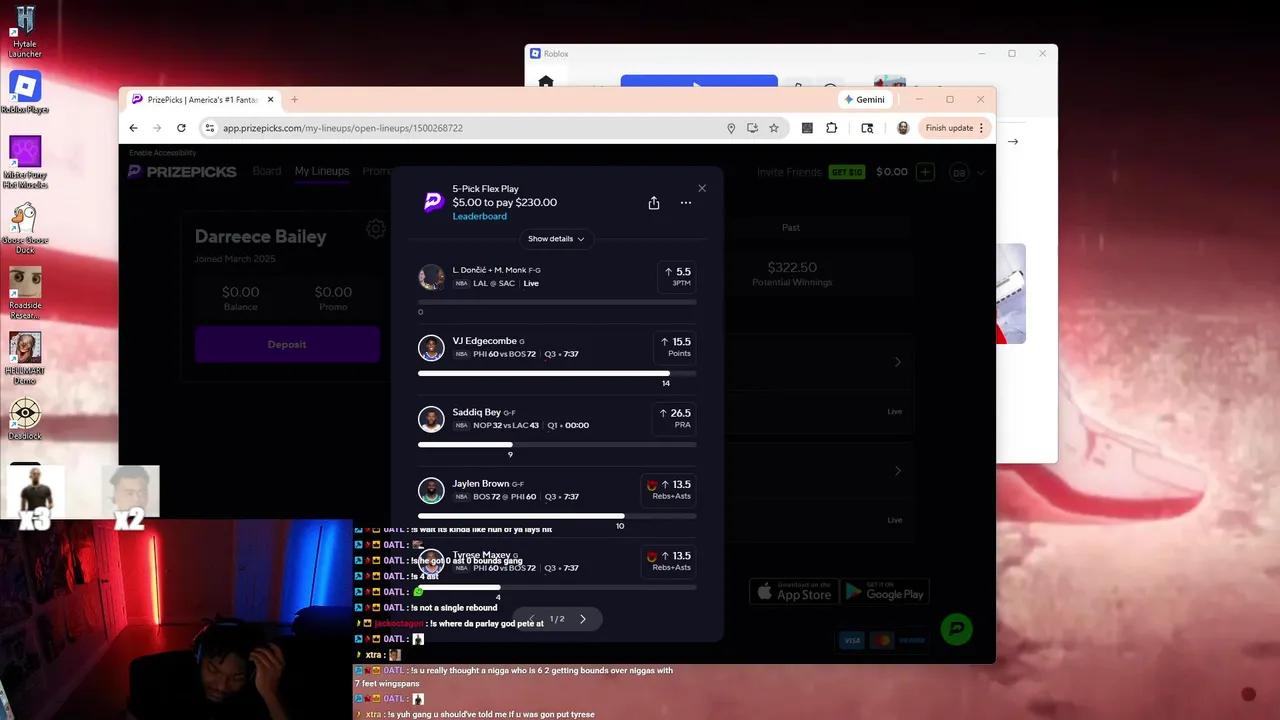Click the site information icon in address bar

pos(209,128)
